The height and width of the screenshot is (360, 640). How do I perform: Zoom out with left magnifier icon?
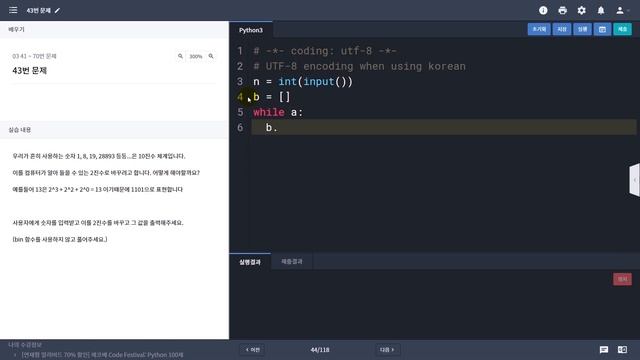(x=180, y=56)
